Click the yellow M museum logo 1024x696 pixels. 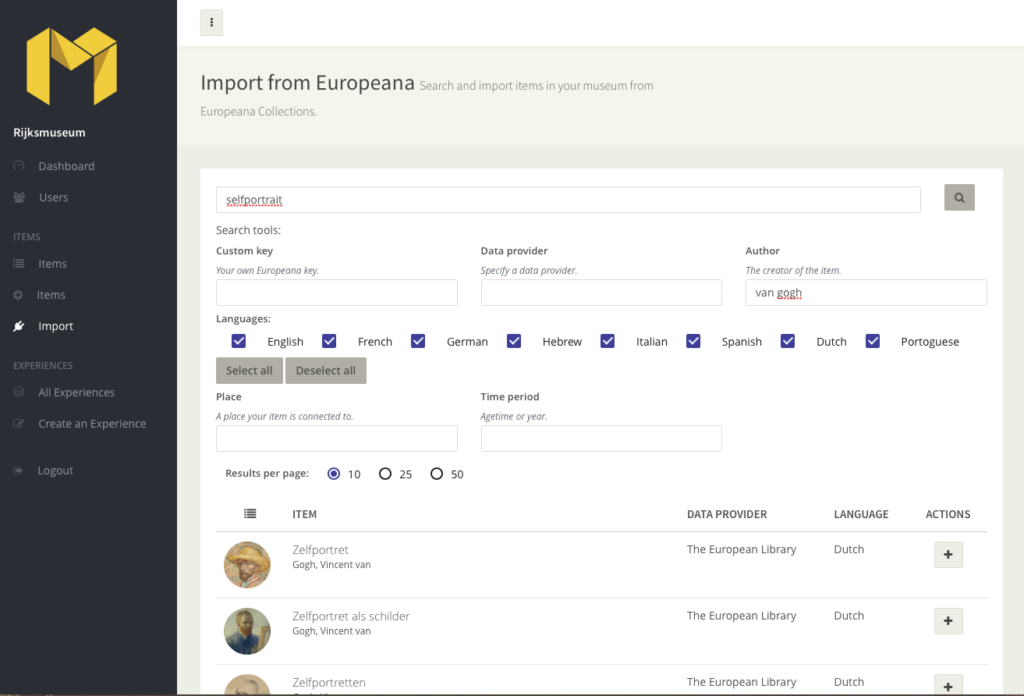[72, 66]
